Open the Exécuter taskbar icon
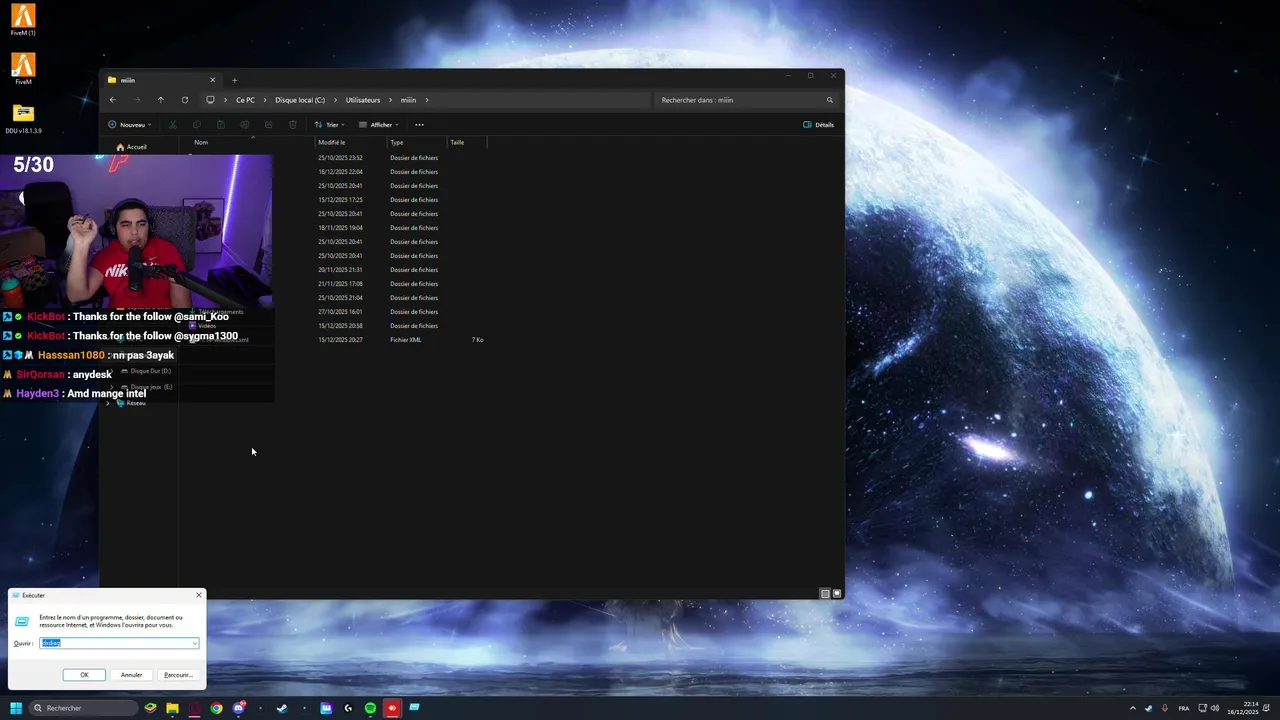Viewport: 1280px width, 720px height. (x=414, y=708)
